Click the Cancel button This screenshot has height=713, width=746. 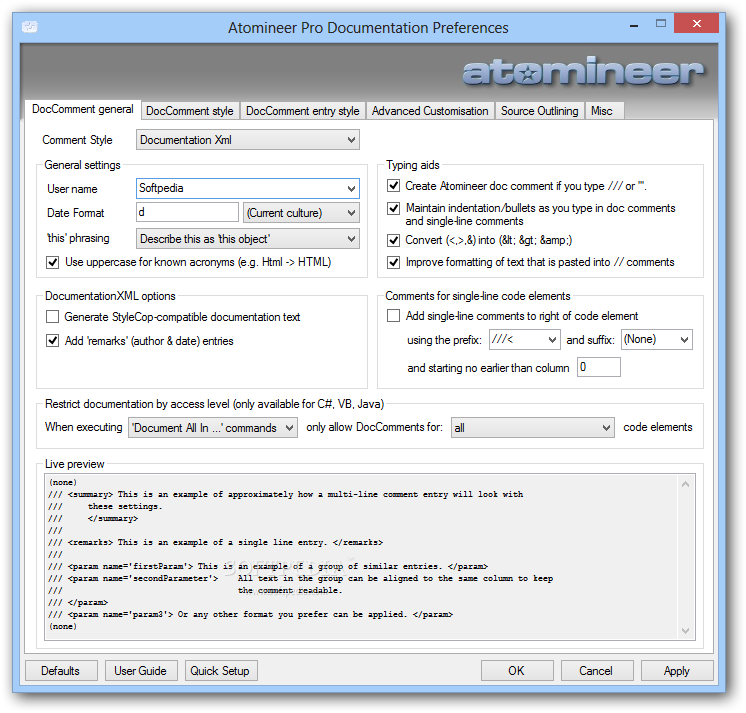597,671
